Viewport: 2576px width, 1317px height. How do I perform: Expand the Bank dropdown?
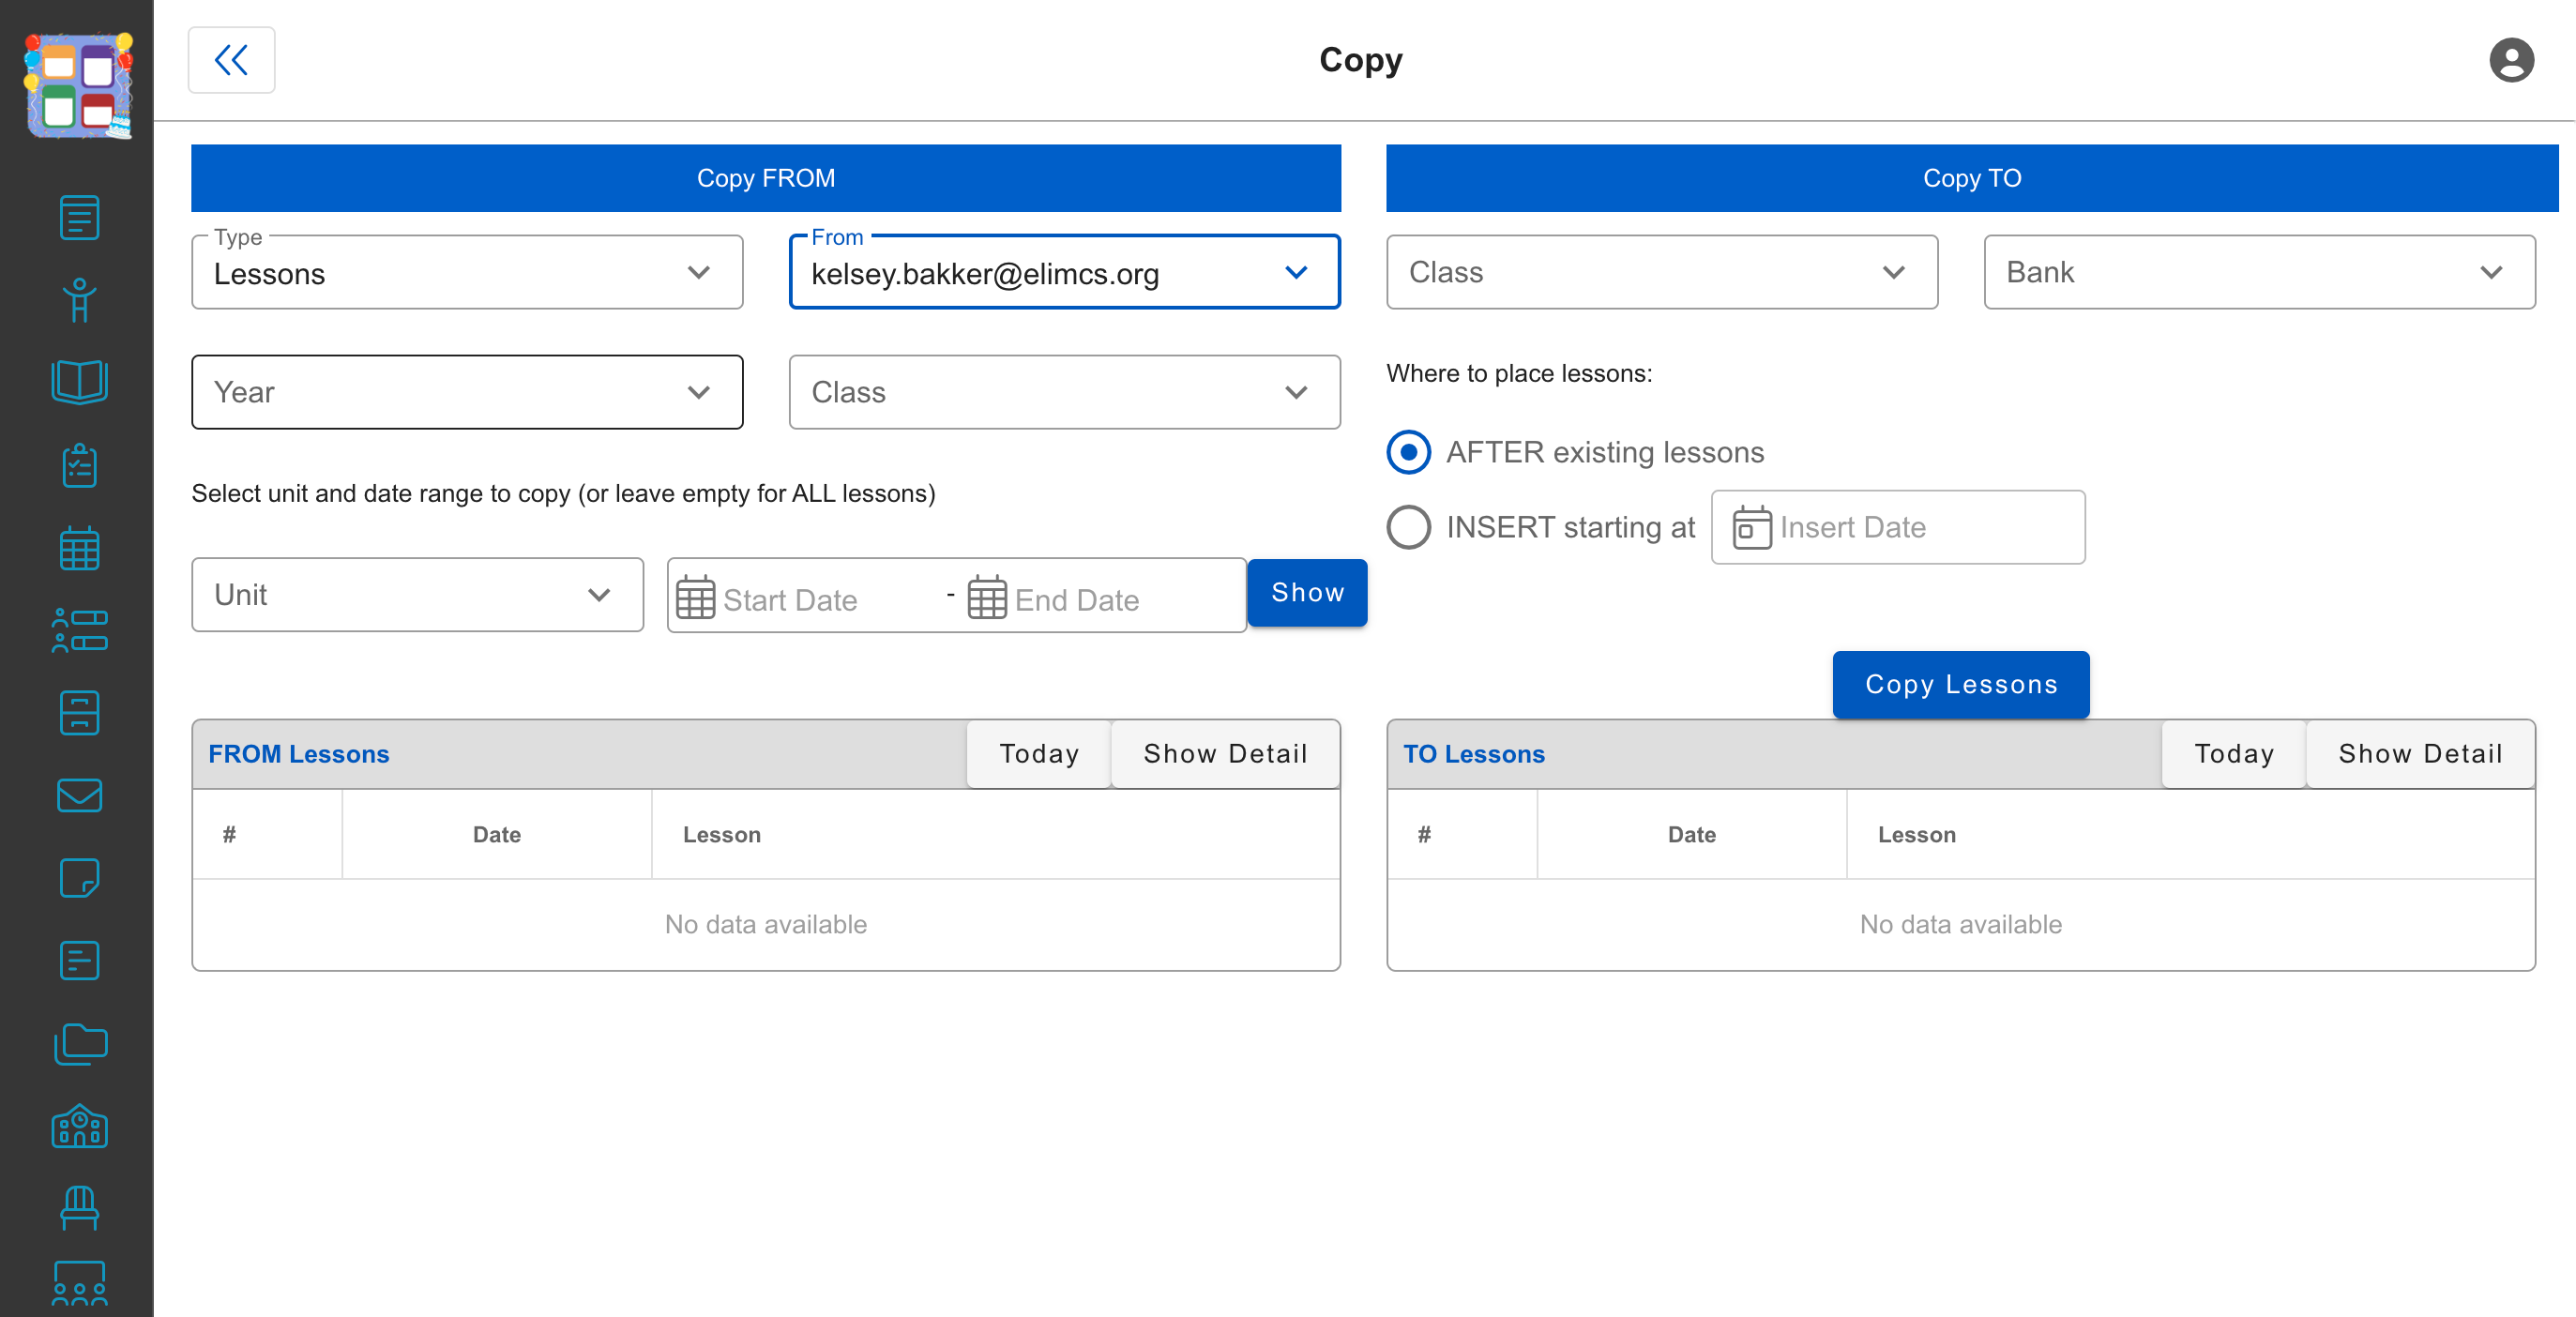[2259, 272]
